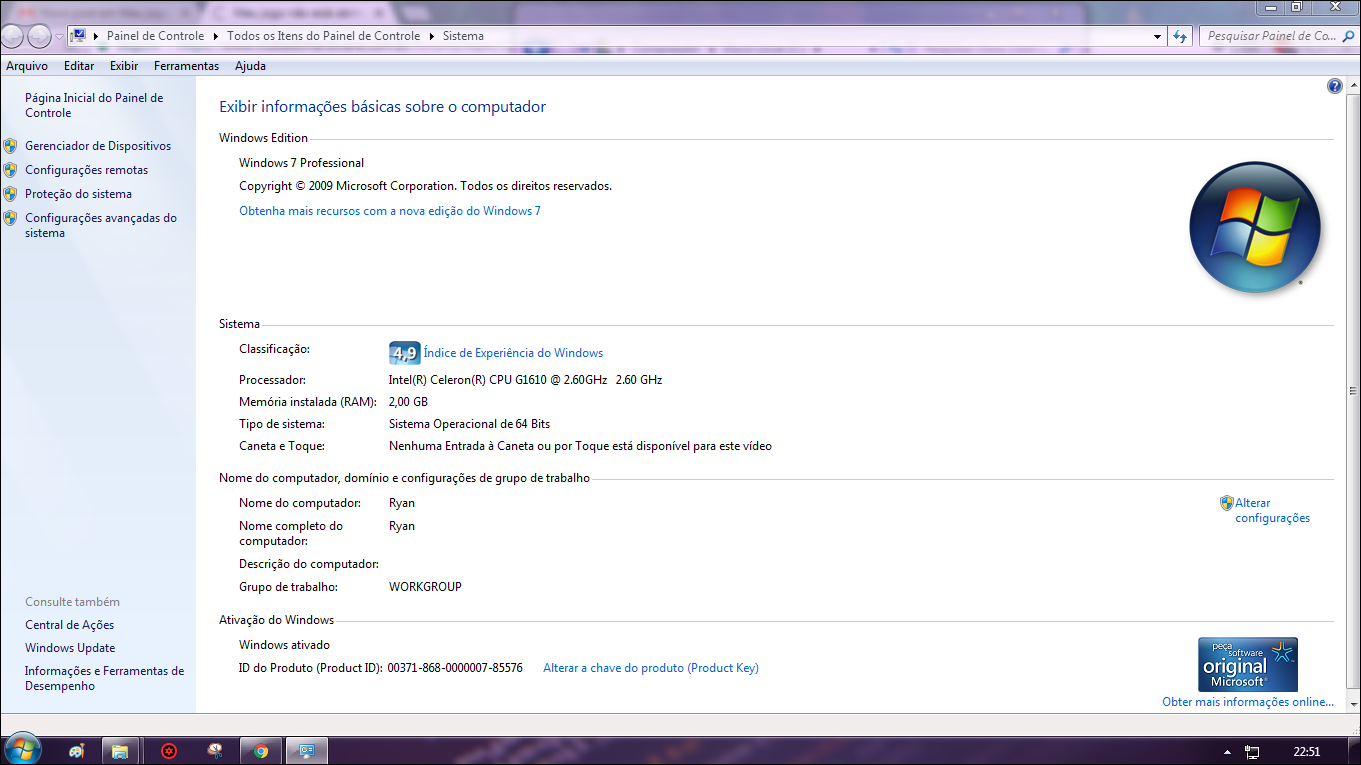The height and width of the screenshot is (765, 1361).
Task: Open Configurações avançadas do sistema
Action: 100,225
